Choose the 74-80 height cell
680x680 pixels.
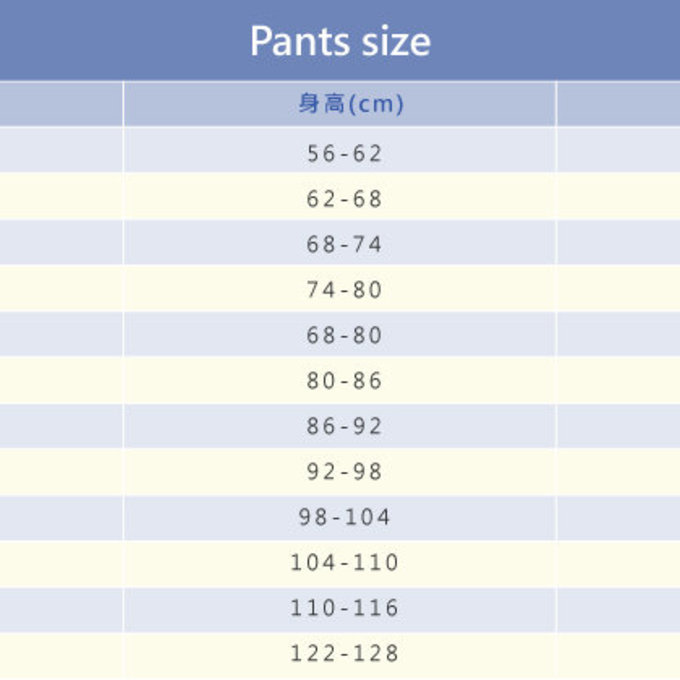pos(344,290)
